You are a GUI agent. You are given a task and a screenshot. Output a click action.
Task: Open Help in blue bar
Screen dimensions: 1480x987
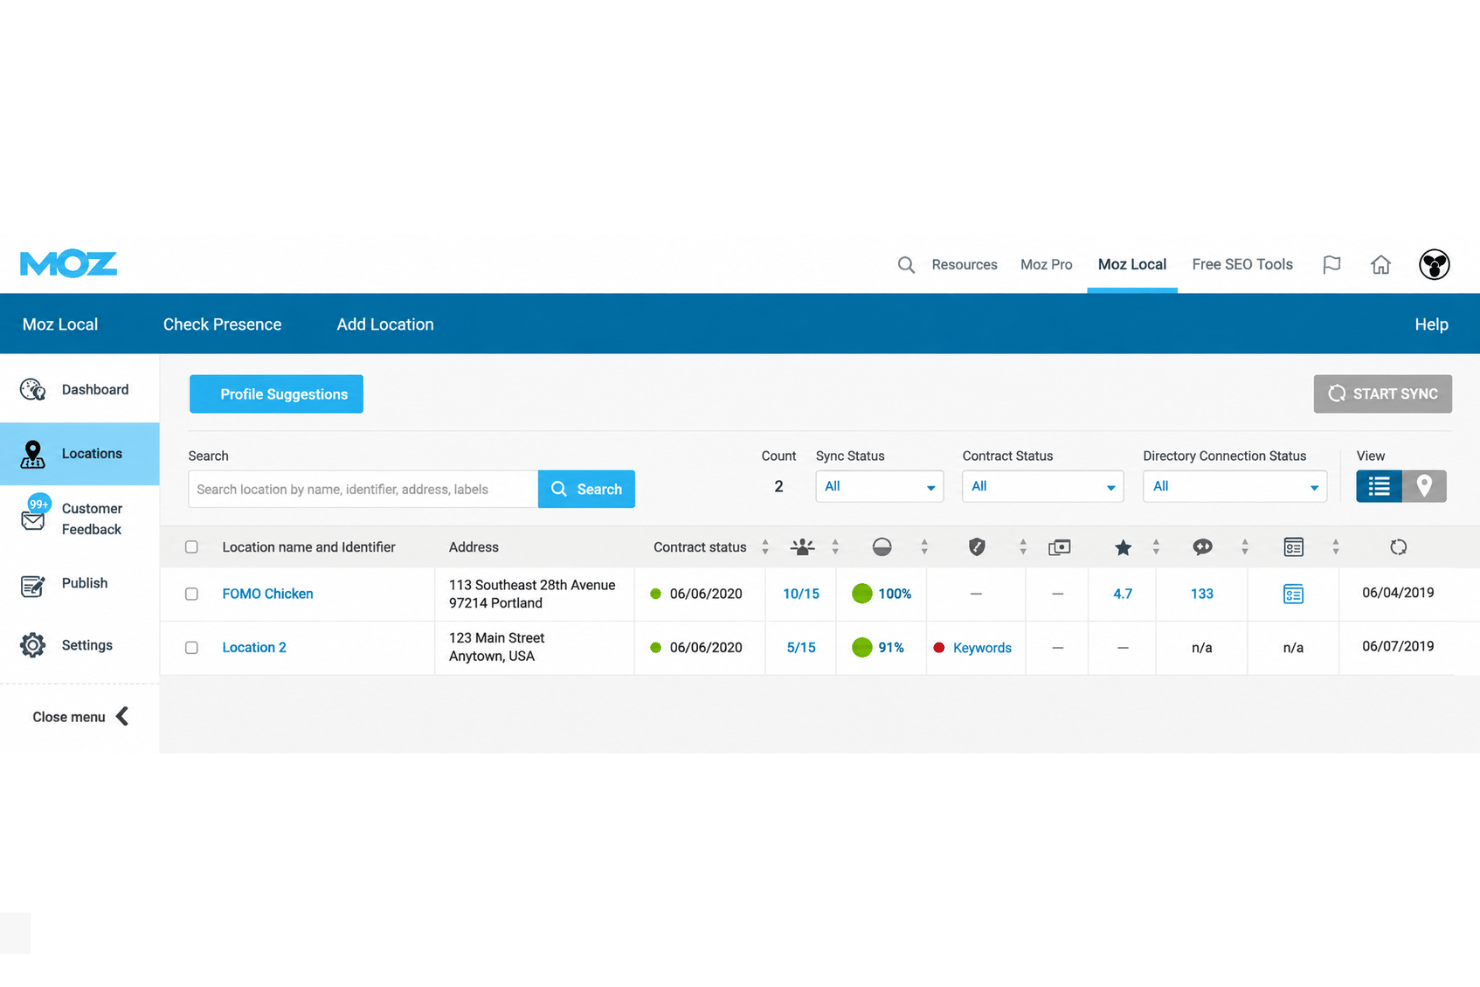[1431, 325]
